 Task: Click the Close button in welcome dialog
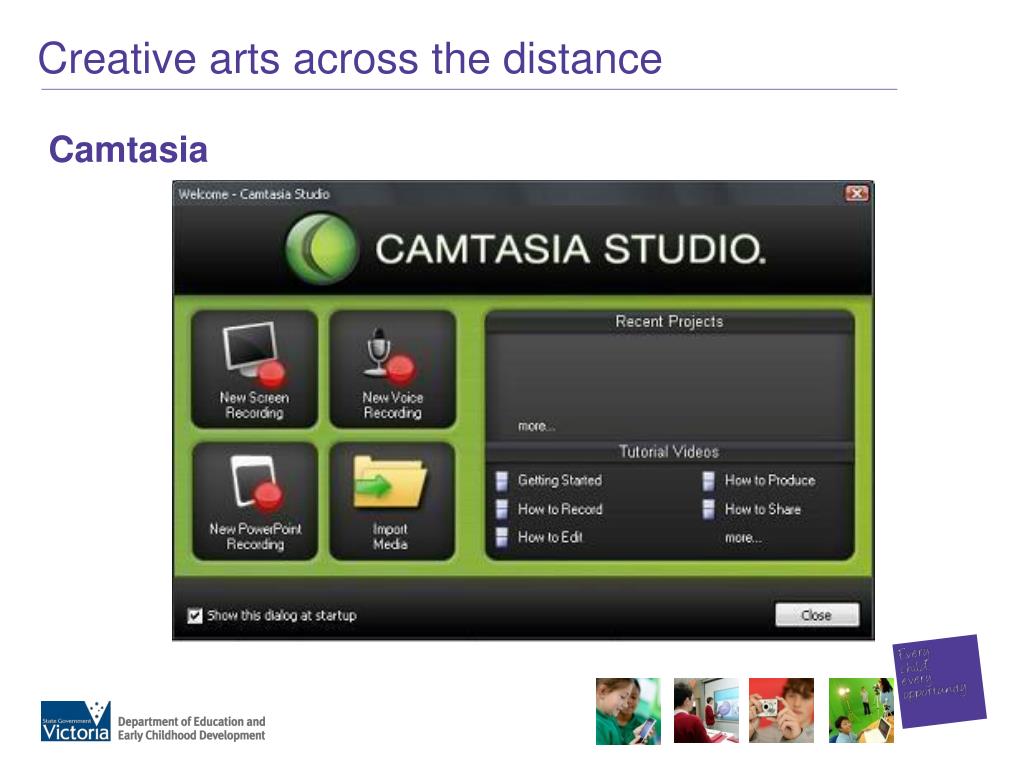click(x=817, y=615)
